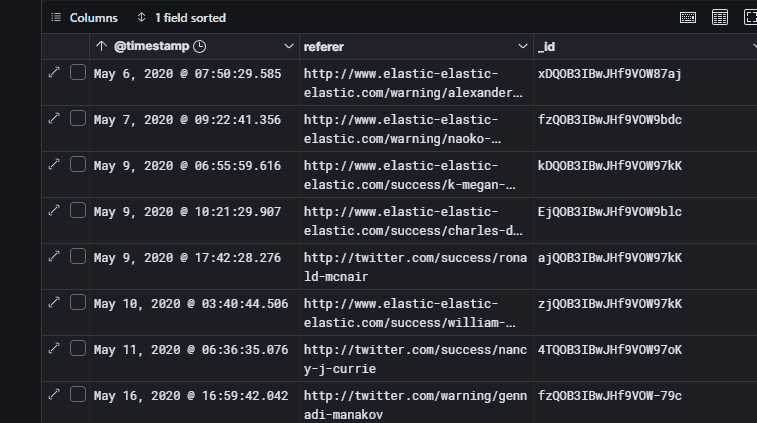Open @timestamp column options chevron

pyautogui.click(x=289, y=46)
